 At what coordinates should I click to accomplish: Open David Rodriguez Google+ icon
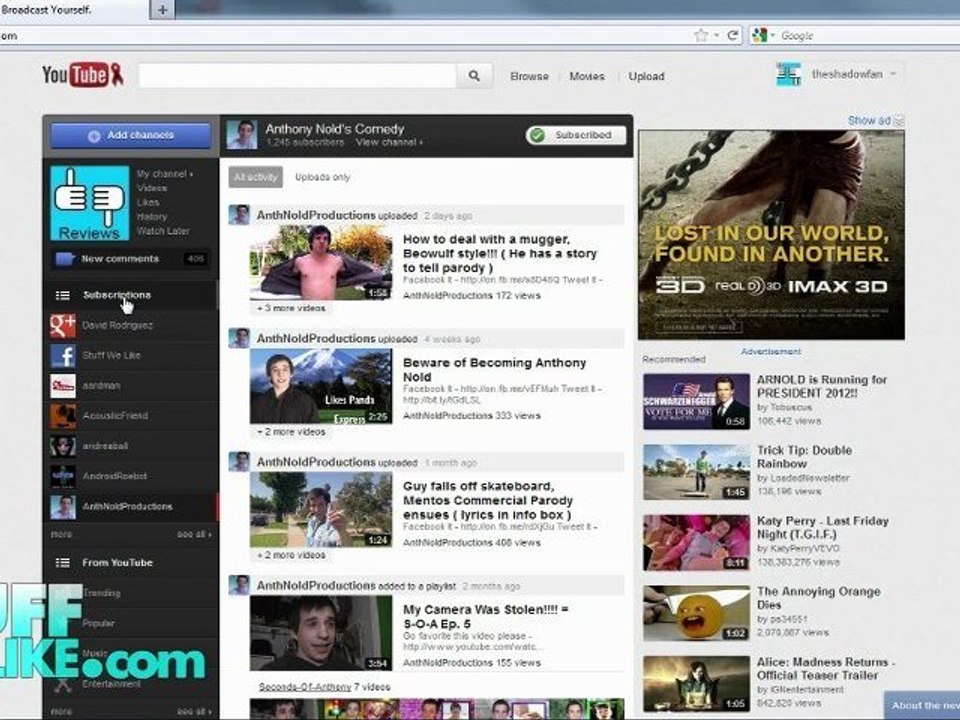tap(62, 325)
